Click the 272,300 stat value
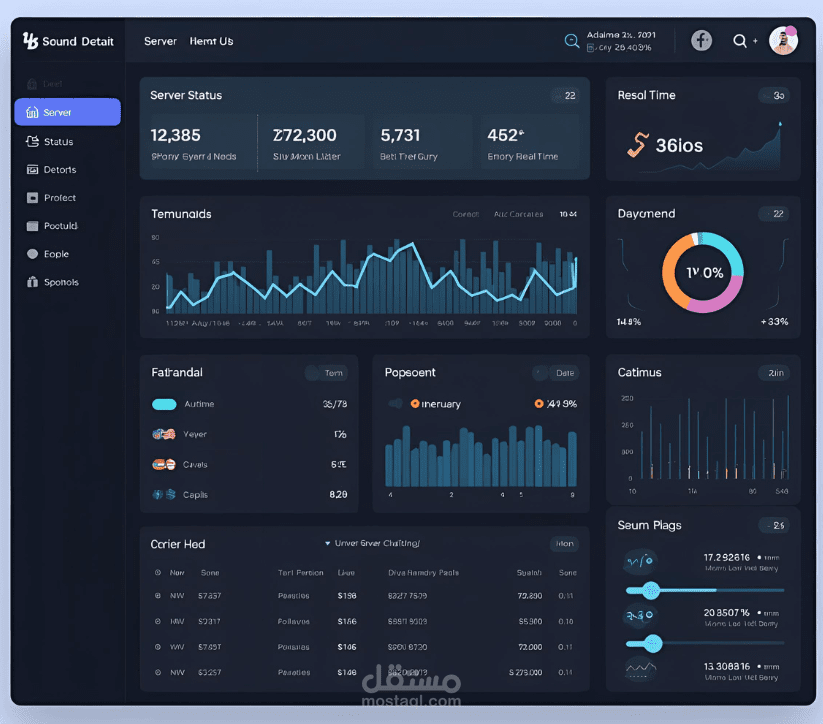This screenshot has width=823, height=724. (304, 135)
